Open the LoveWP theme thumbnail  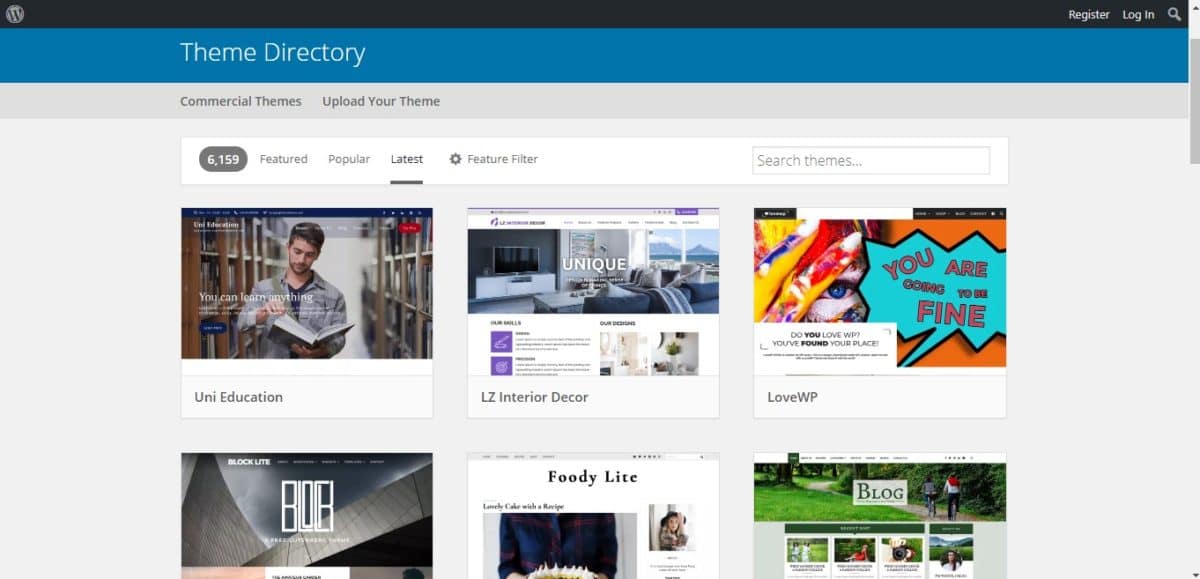point(879,288)
